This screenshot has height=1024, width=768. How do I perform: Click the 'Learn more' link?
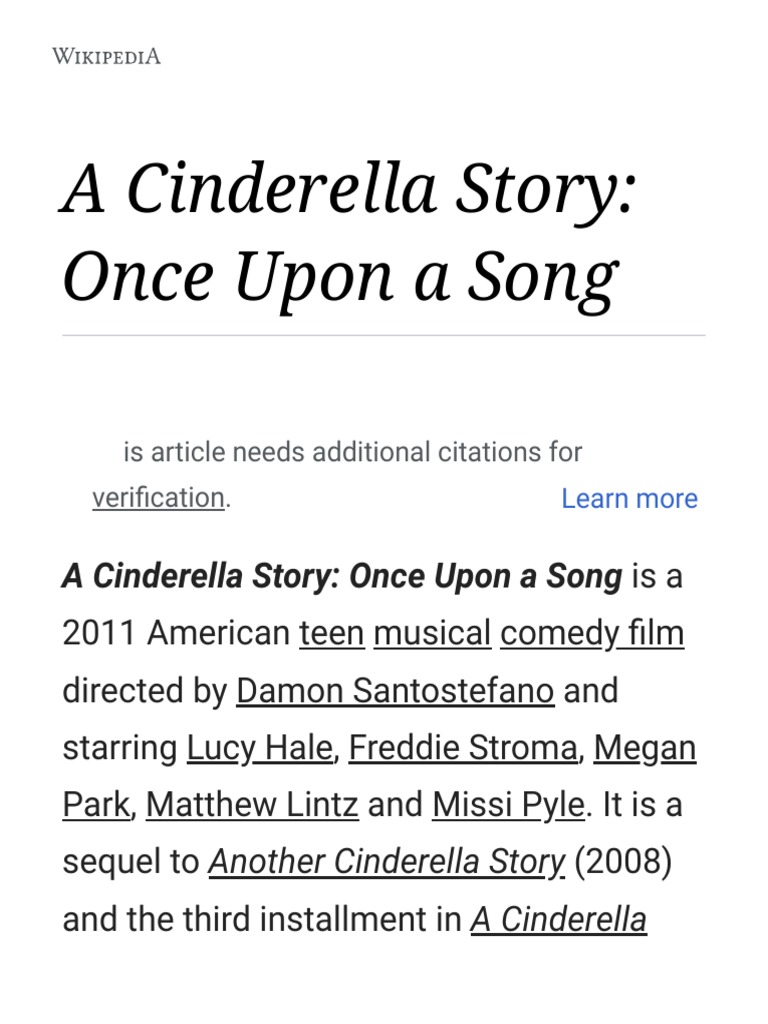[x=629, y=498]
